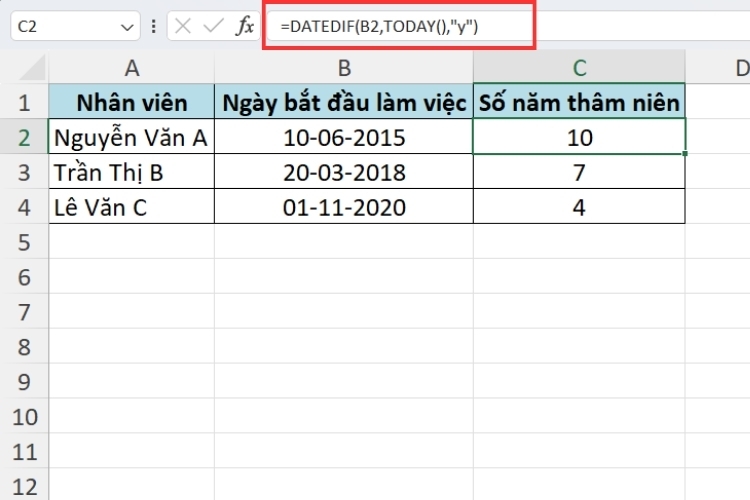Viewport: 750px width, 500px height.
Task: Click the fill handle of cell C2
Action: pyautogui.click(x=685, y=154)
